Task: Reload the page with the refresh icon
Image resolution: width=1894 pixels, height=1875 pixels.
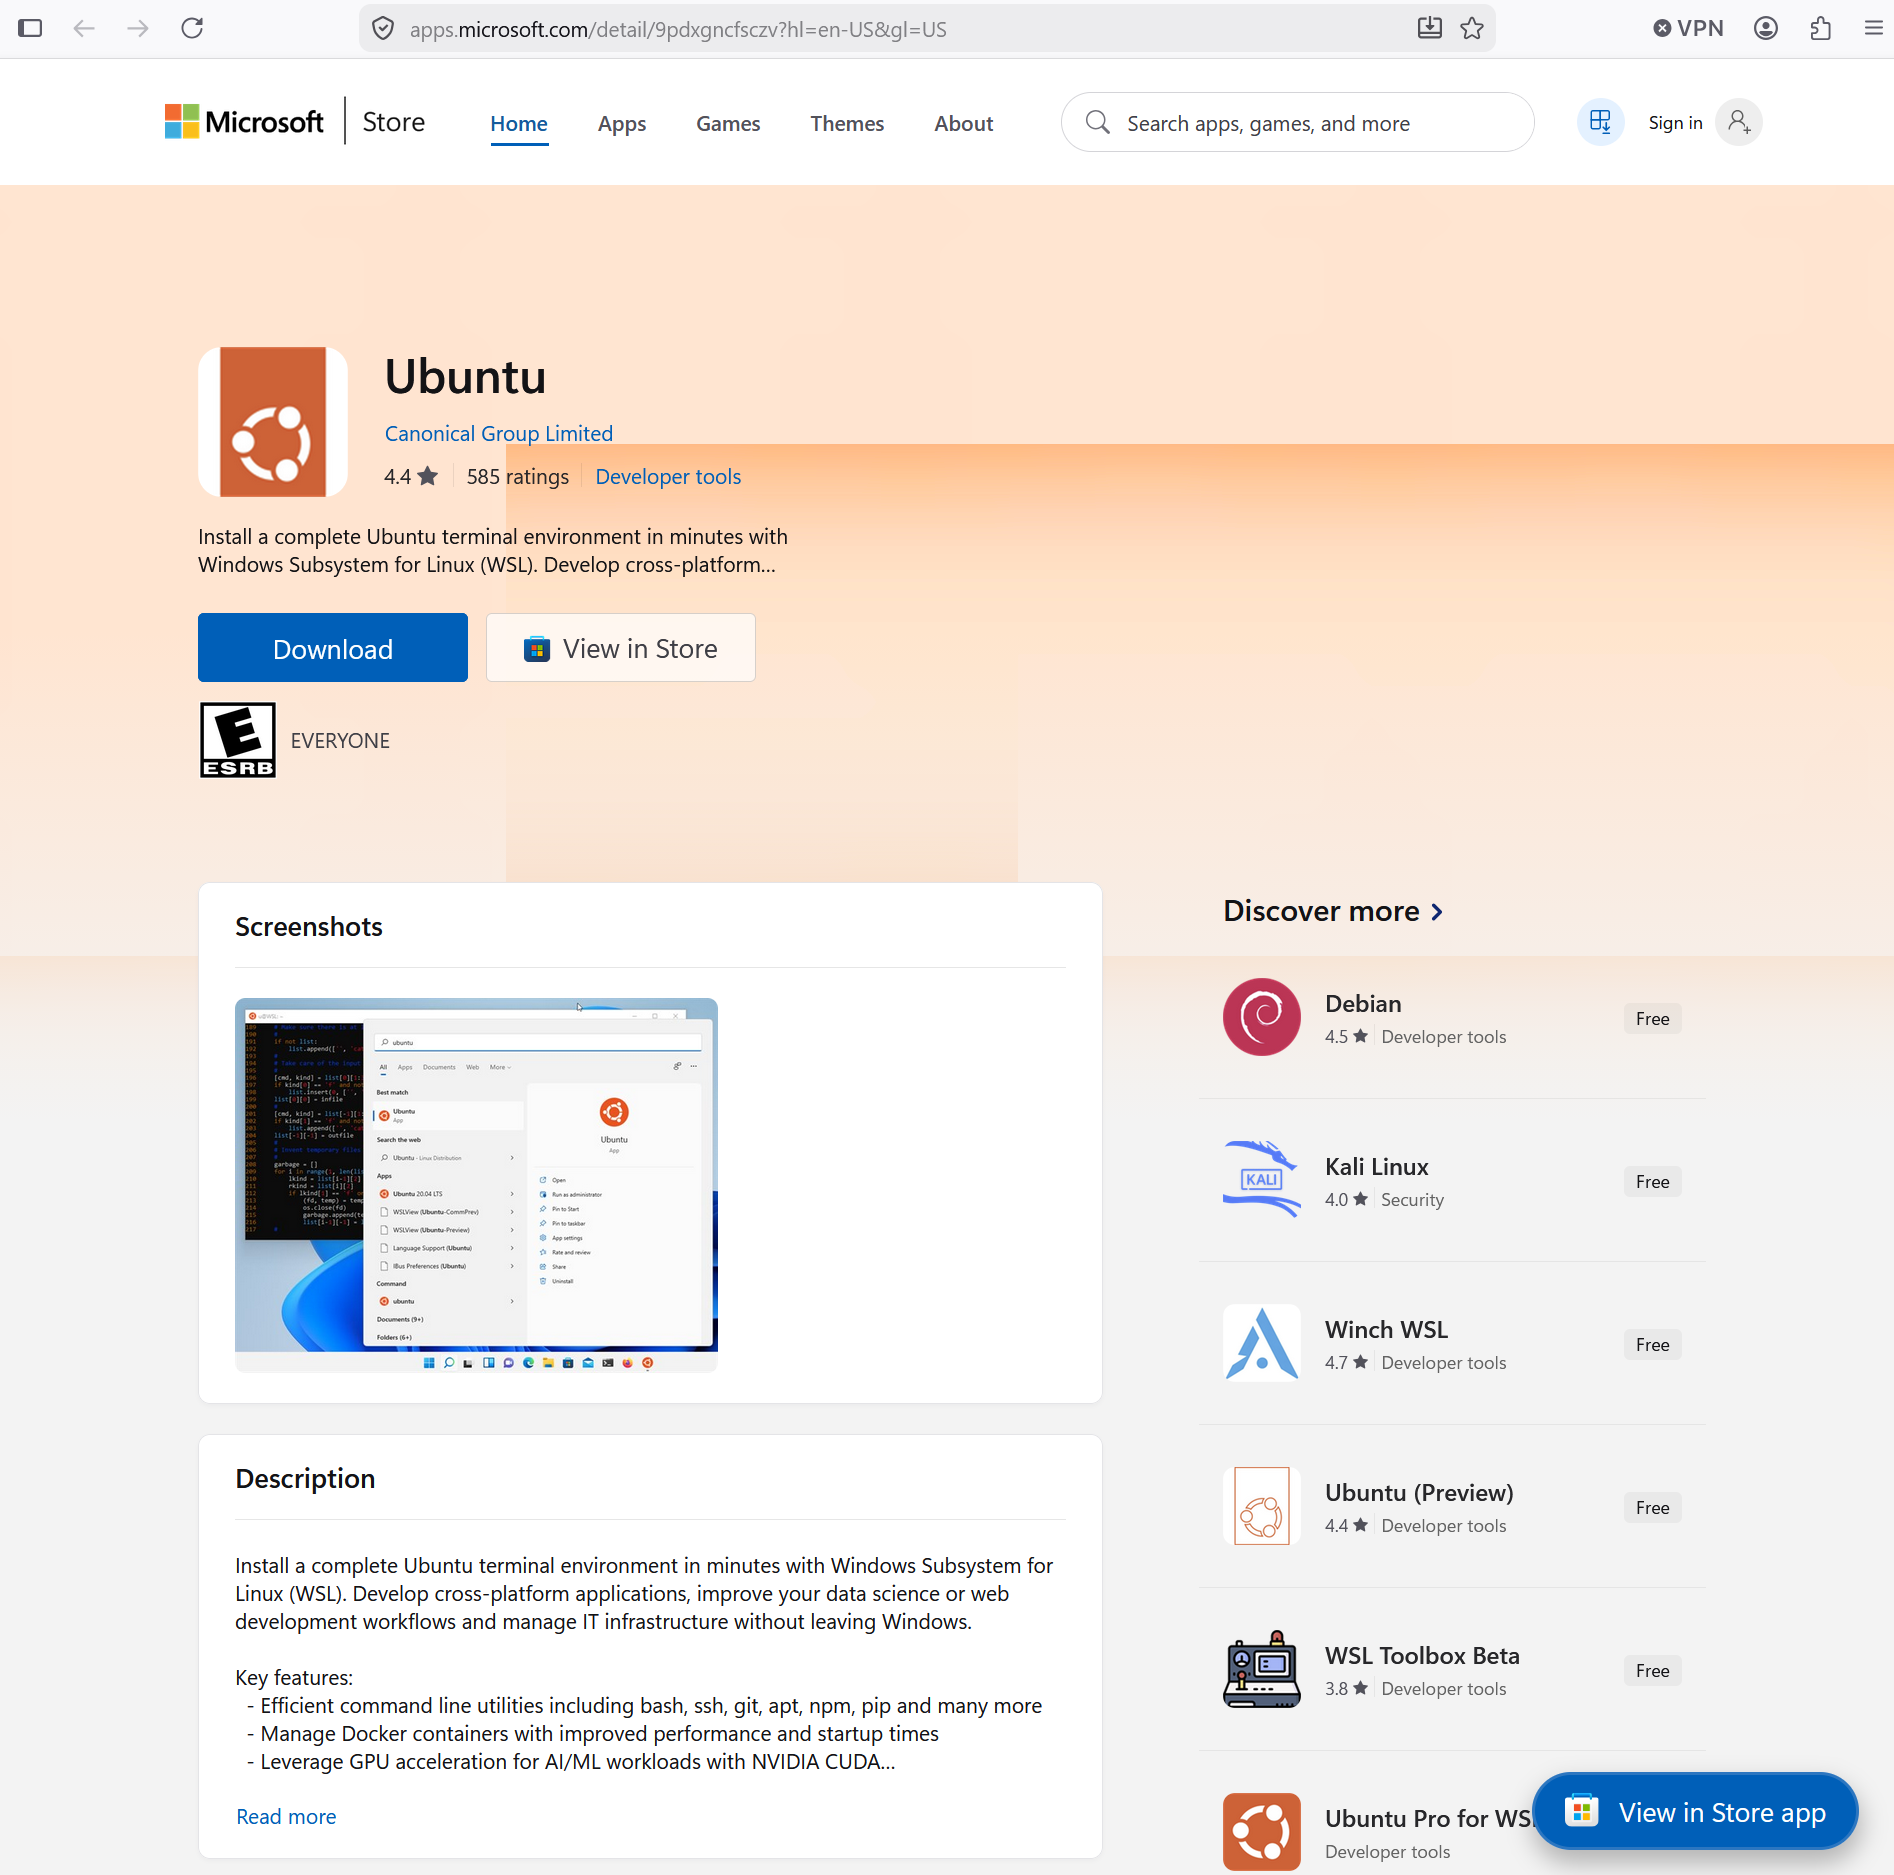Action: pos(192,28)
